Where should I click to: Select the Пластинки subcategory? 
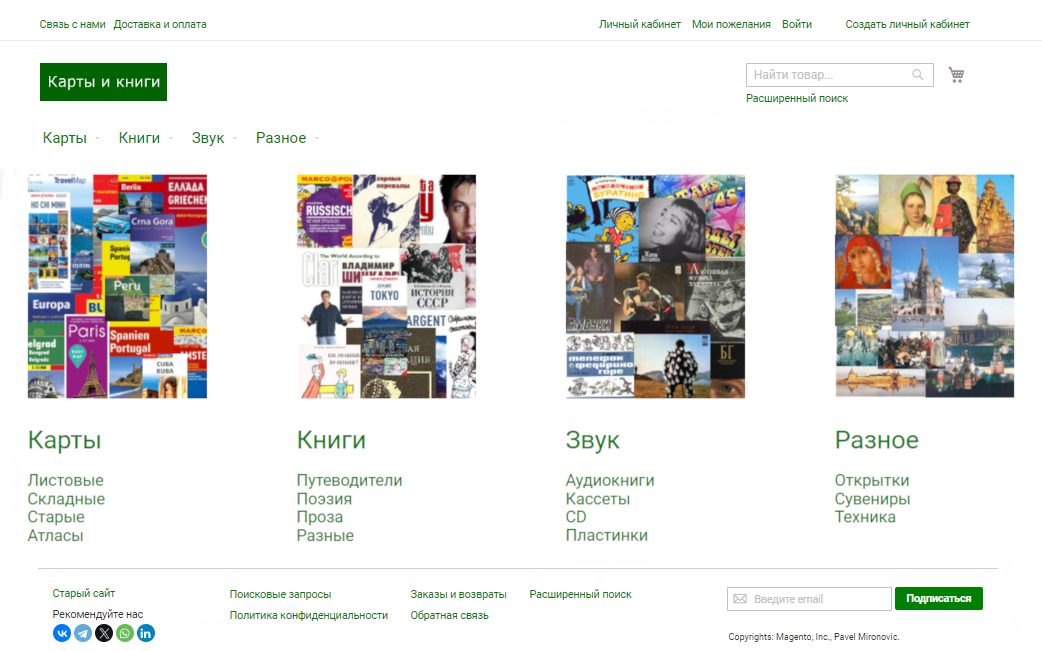point(607,535)
